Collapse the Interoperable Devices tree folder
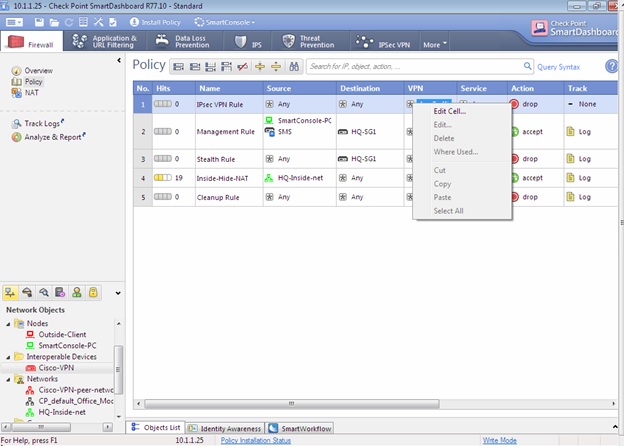 [8, 357]
